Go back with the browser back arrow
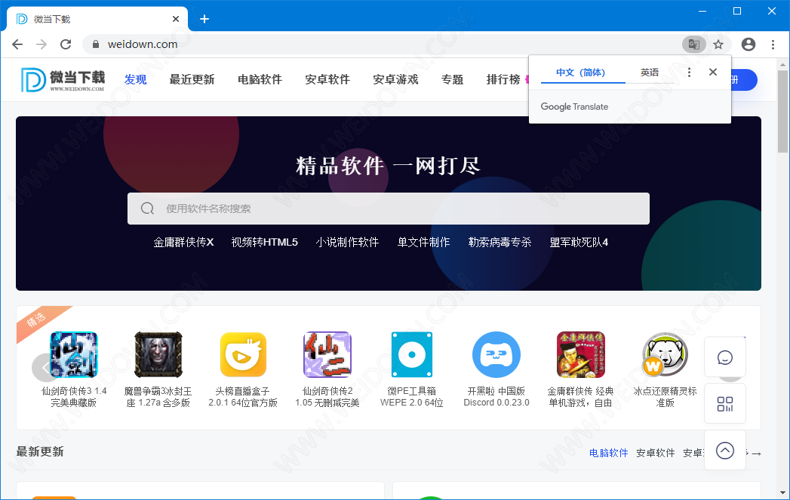790x500 pixels. tap(18, 44)
